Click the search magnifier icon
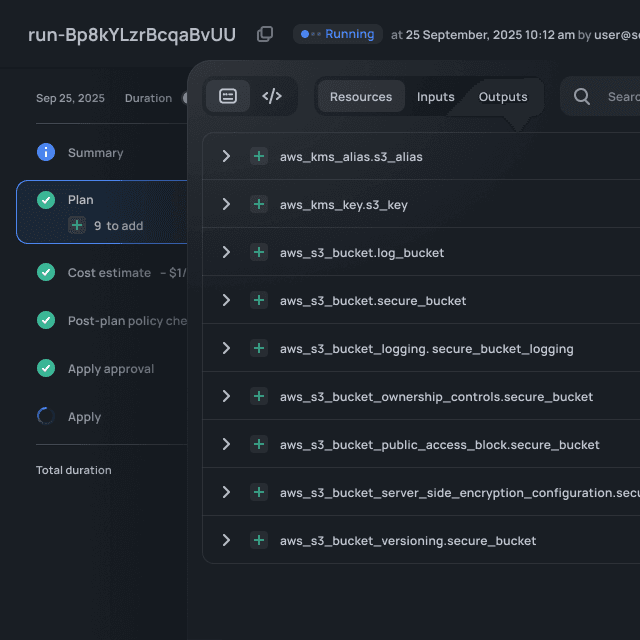The width and height of the screenshot is (640, 640). [x=582, y=97]
